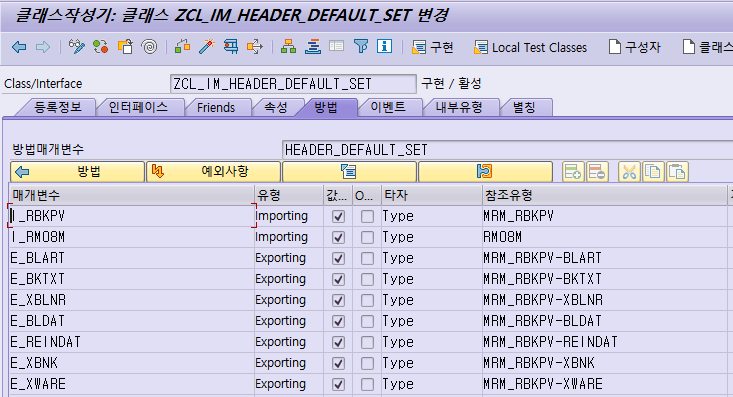Click the forward arrow toolbar icon
Screen dimensions: 733x397
pos(43,47)
